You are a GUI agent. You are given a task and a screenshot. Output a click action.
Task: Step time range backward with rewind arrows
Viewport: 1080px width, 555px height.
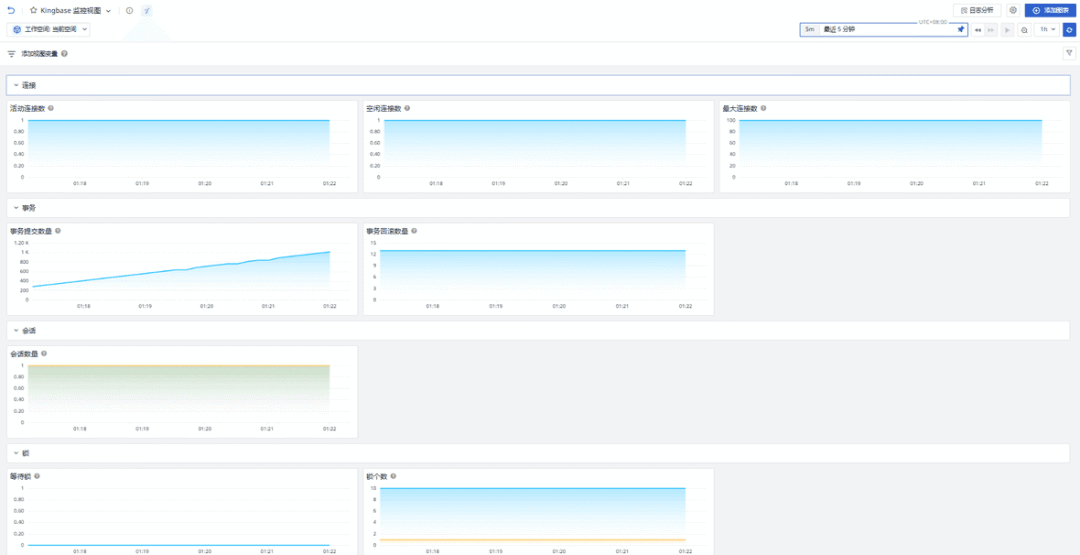(x=978, y=30)
